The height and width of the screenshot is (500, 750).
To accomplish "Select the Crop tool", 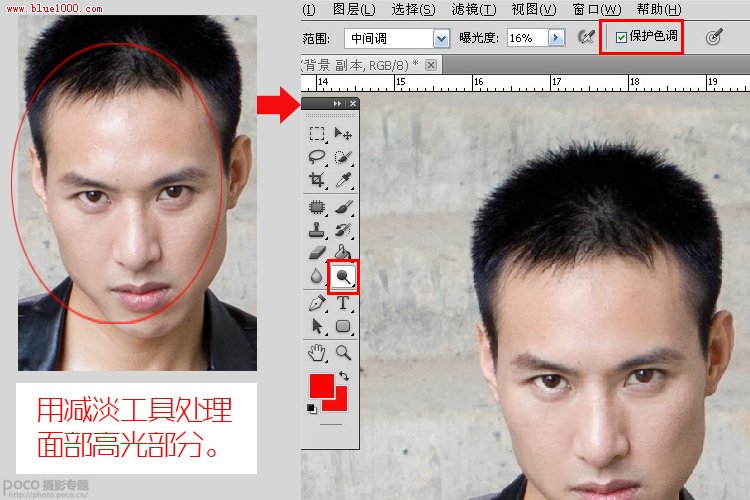I will (x=317, y=179).
